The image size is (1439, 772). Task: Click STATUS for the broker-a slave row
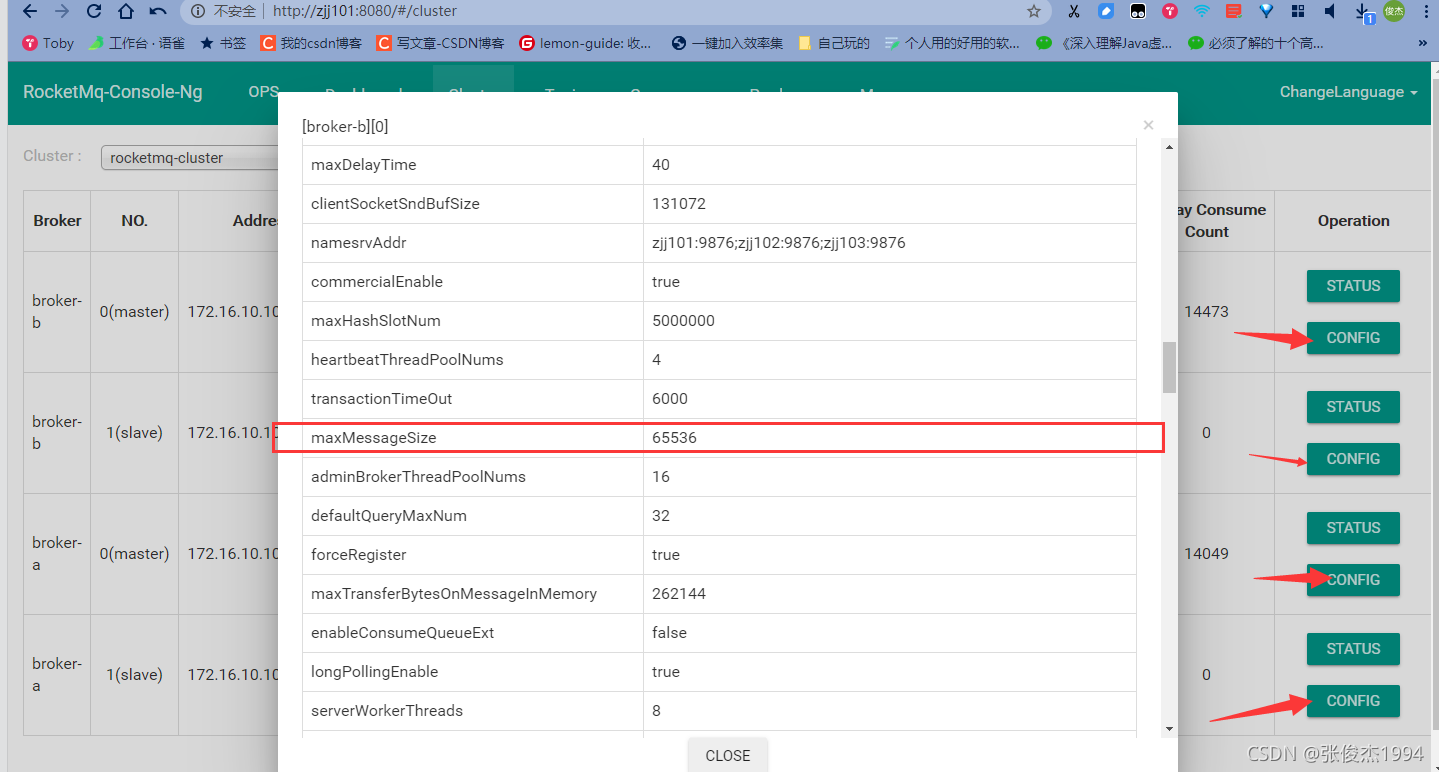(1353, 649)
